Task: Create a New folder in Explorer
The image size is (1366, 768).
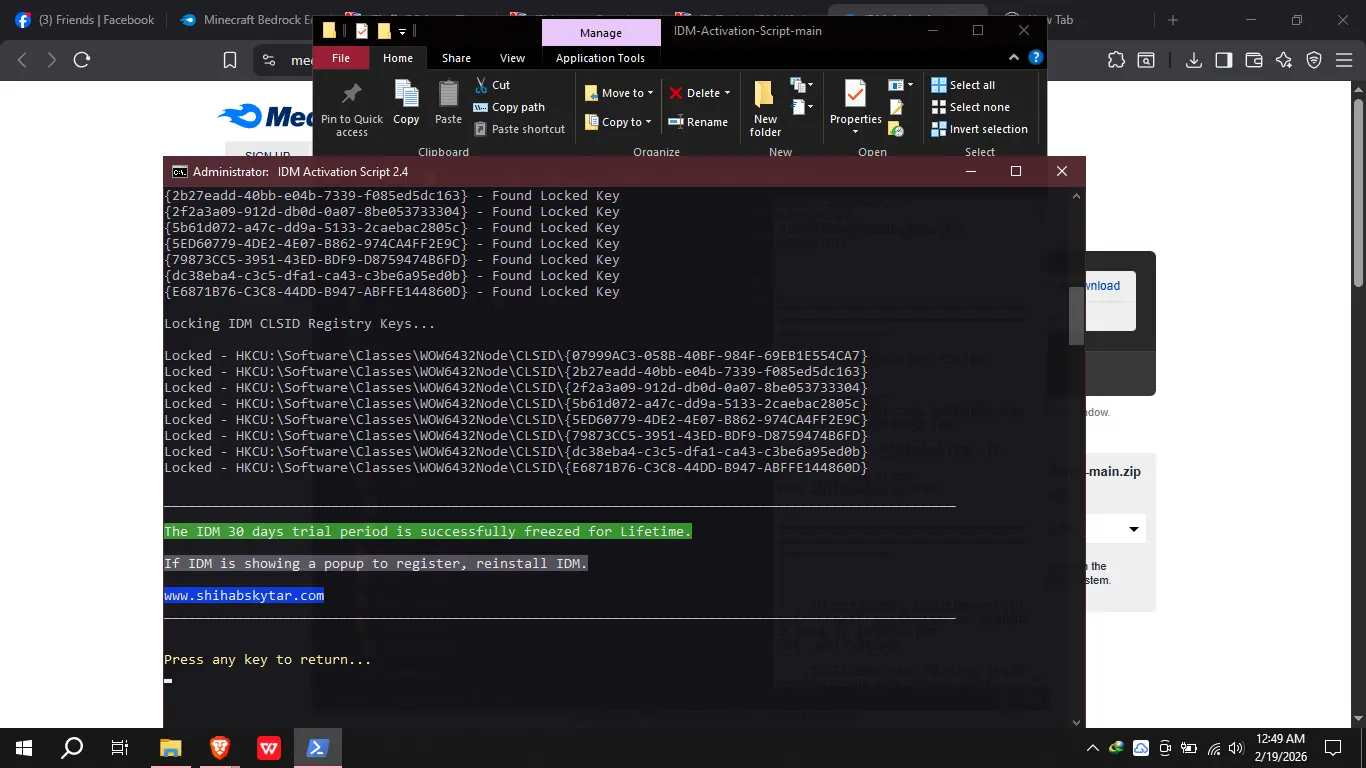Action: tap(765, 108)
